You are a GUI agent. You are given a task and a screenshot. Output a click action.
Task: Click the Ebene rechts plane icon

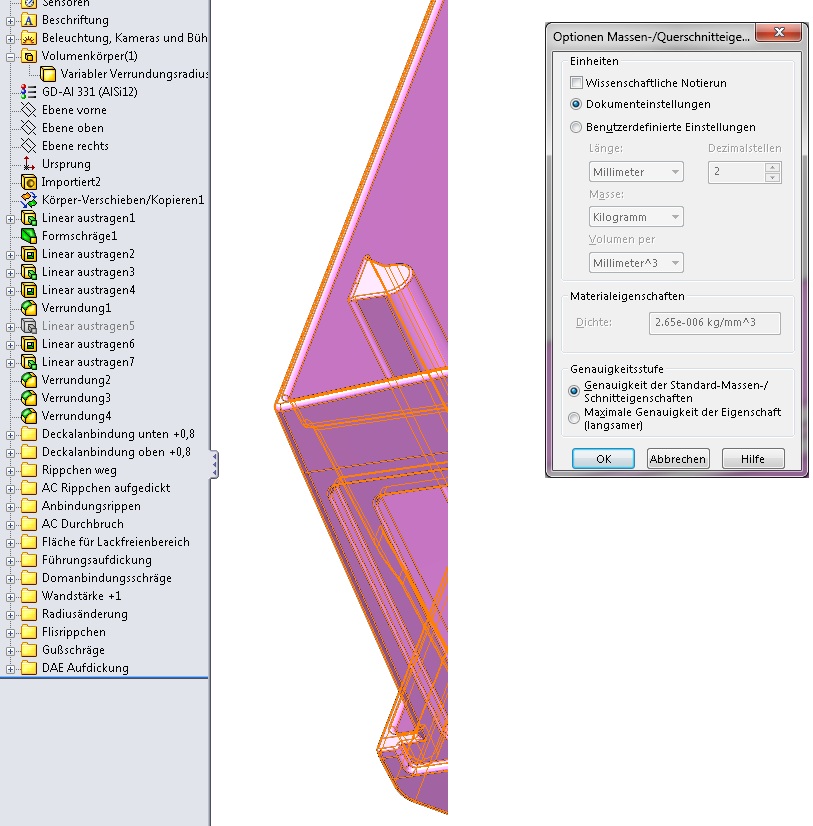[x=29, y=146]
